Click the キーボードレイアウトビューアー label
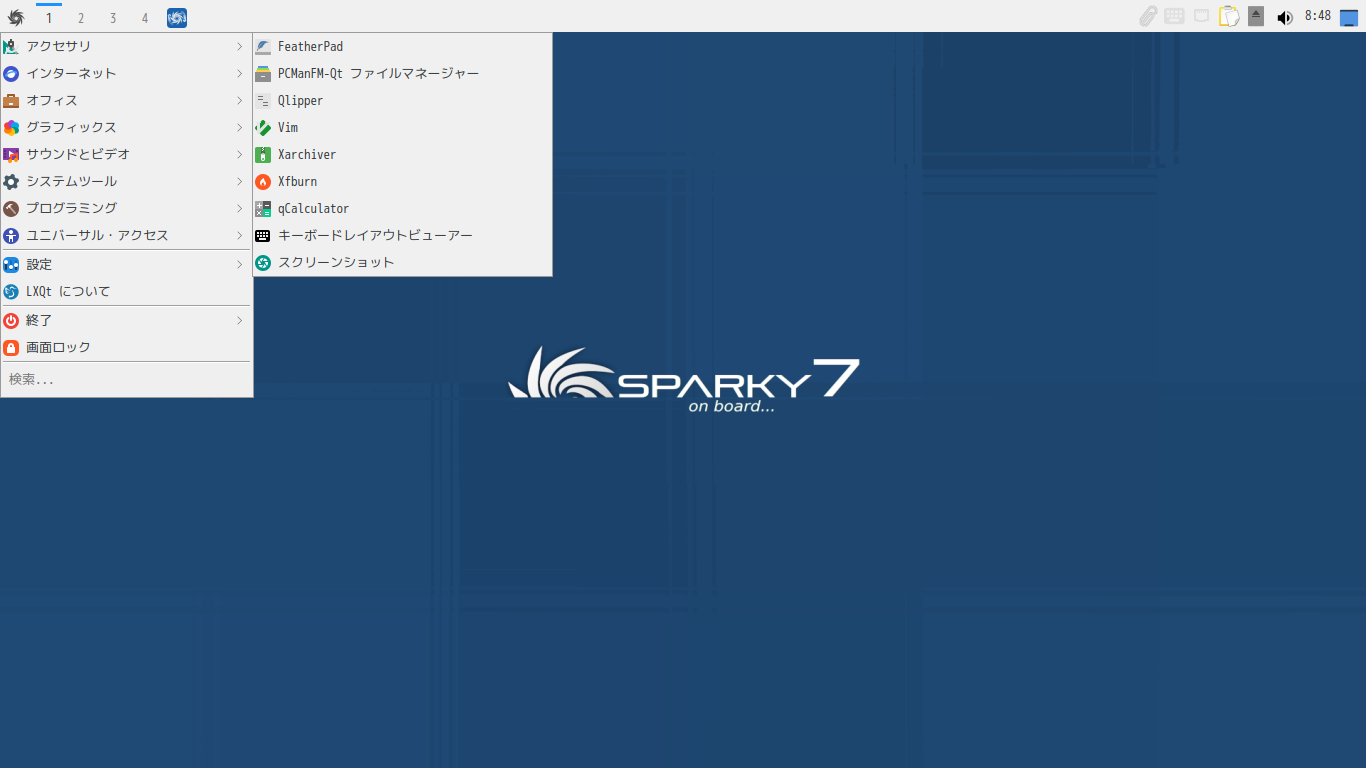The height and width of the screenshot is (768, 1366). [375, 236]
